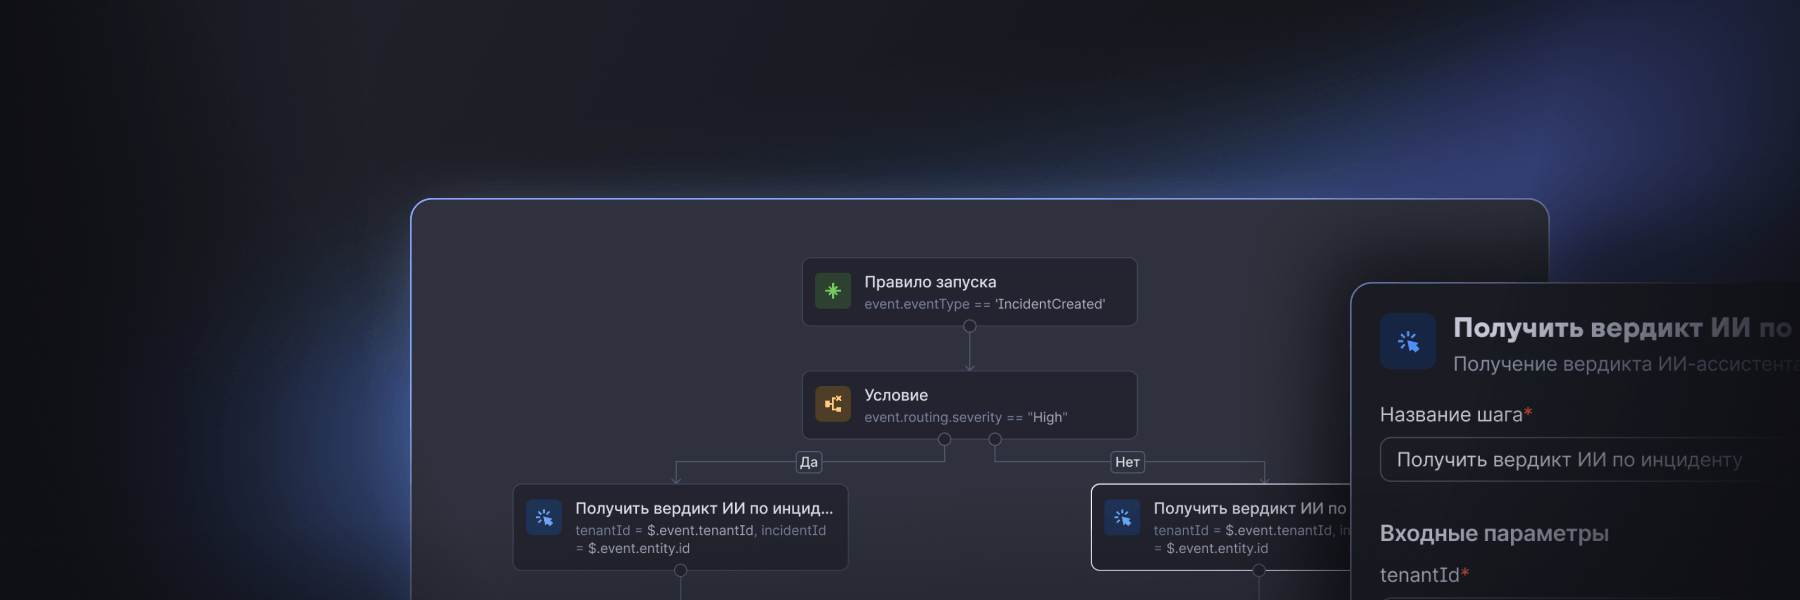Click the Условие output port leading to Нет
The height and width of the screenshot is (600, 1800).
tap(995, 439)
